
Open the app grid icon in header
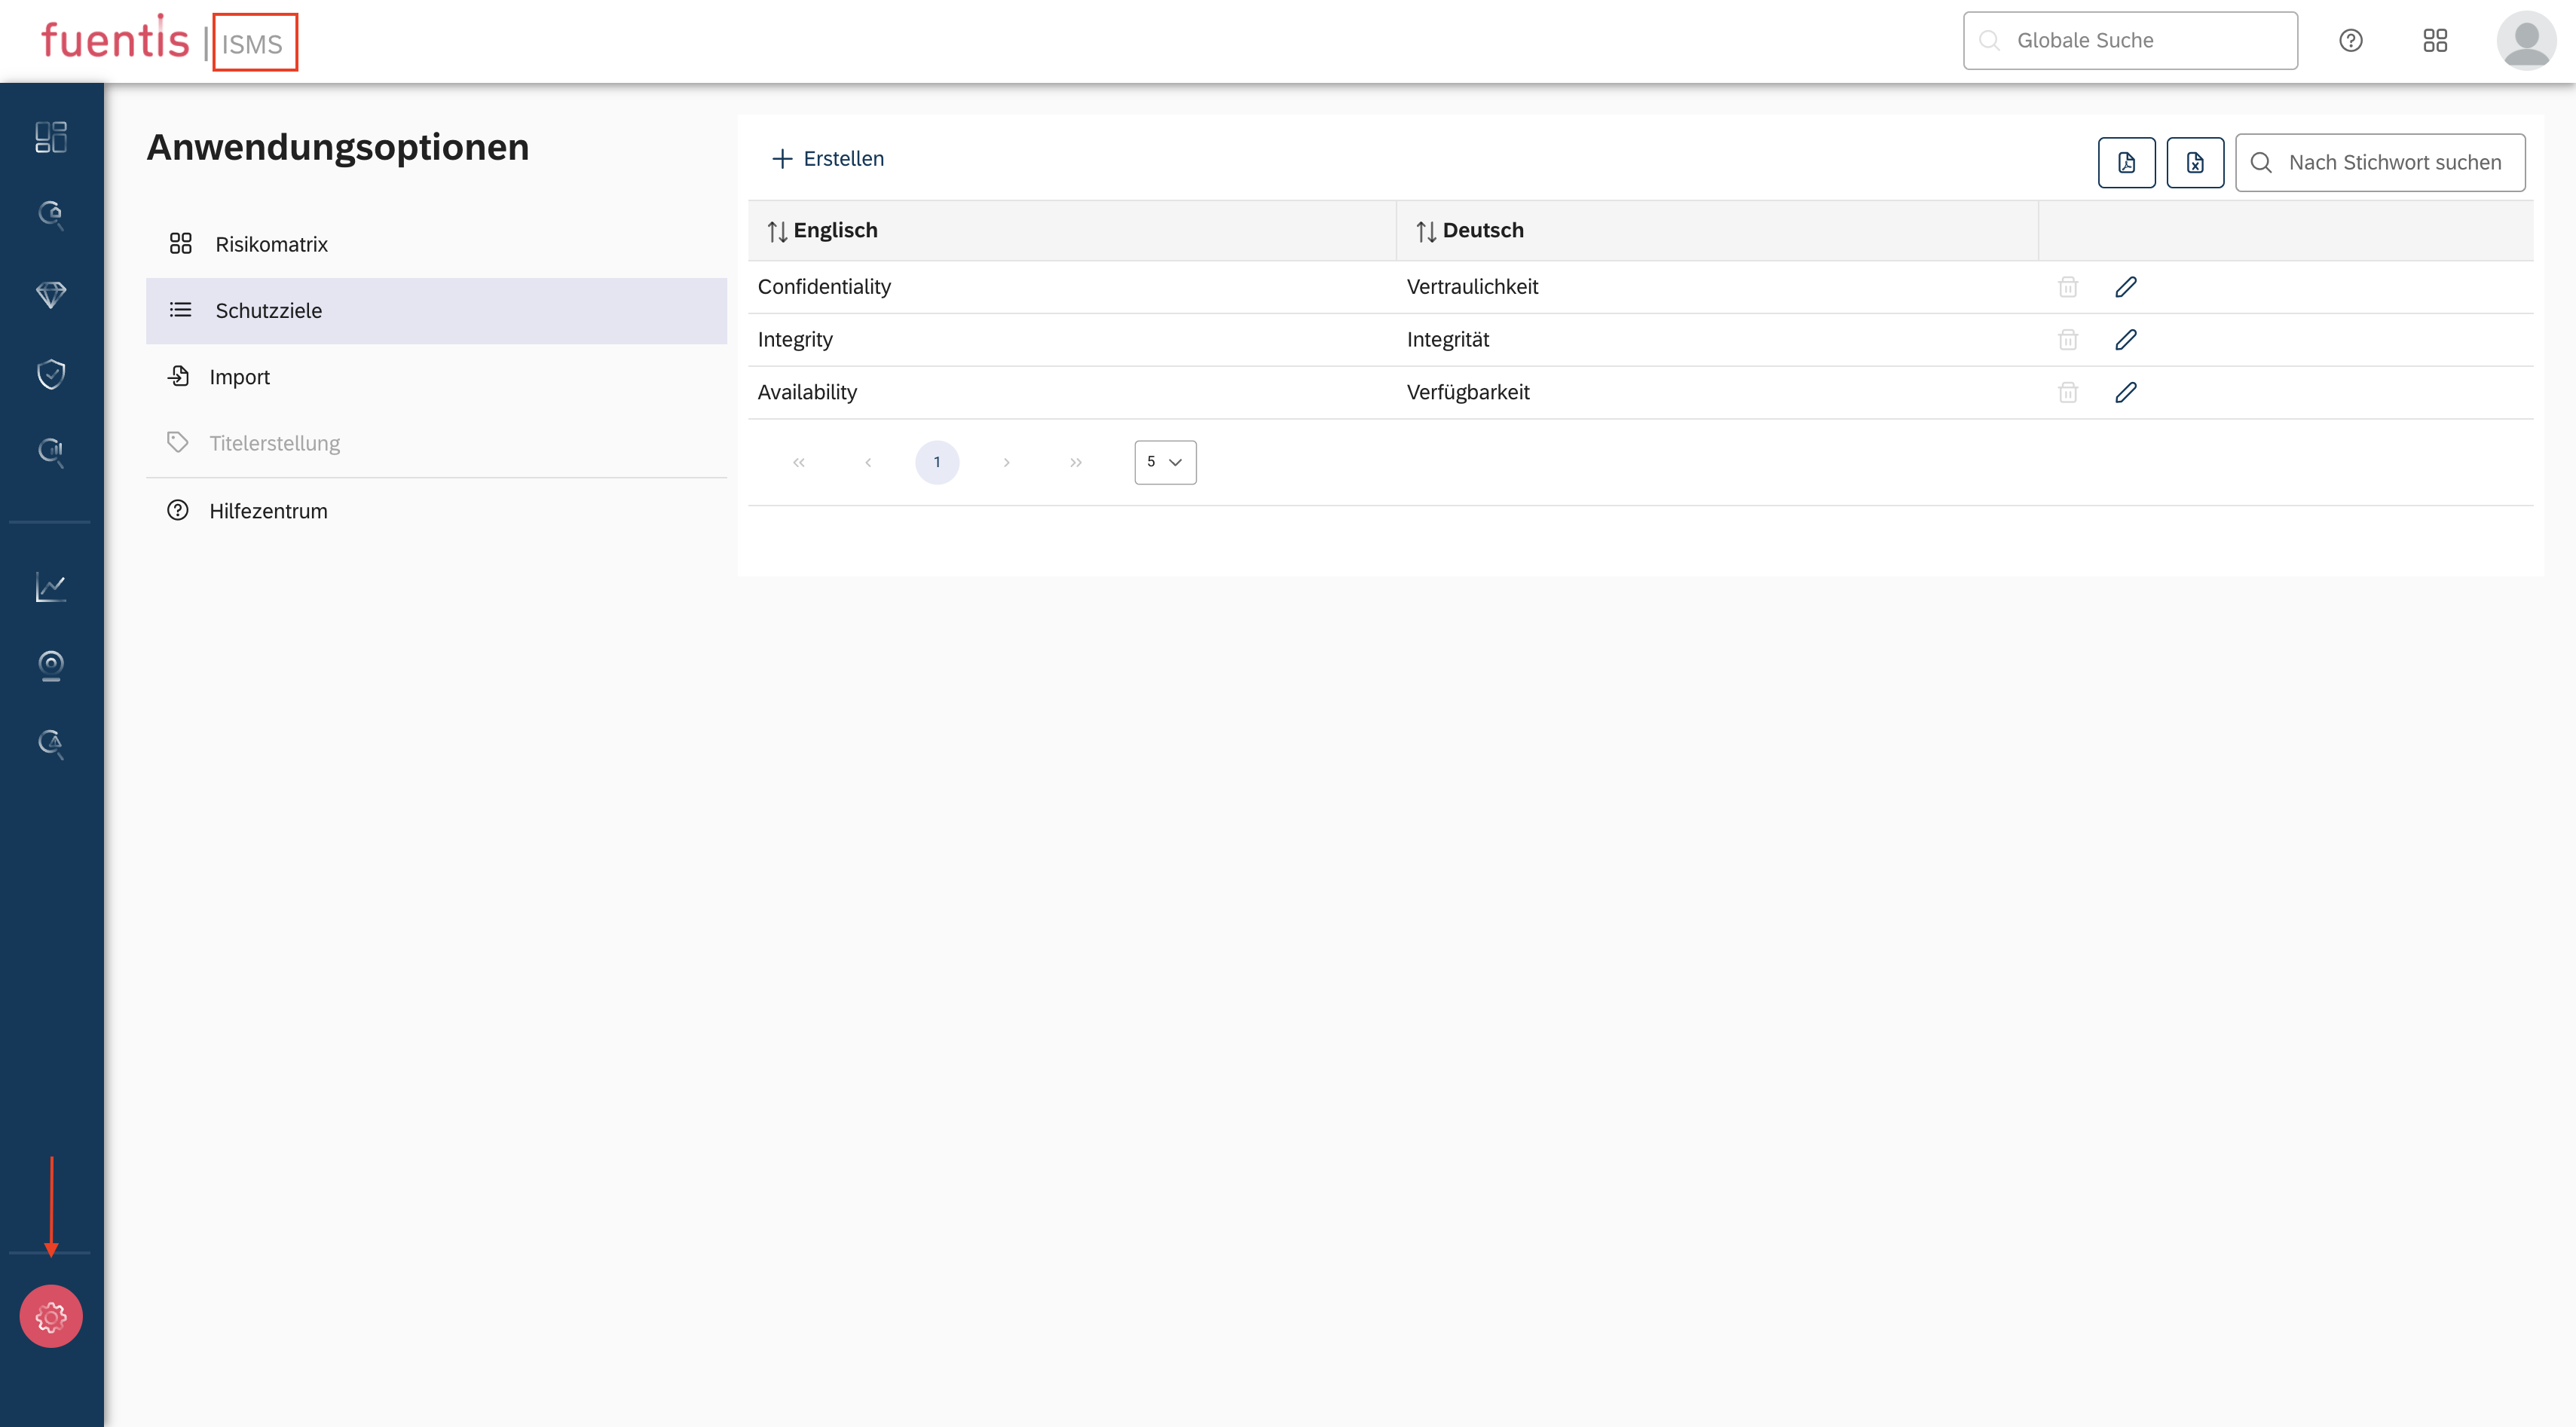point(2435,41)
